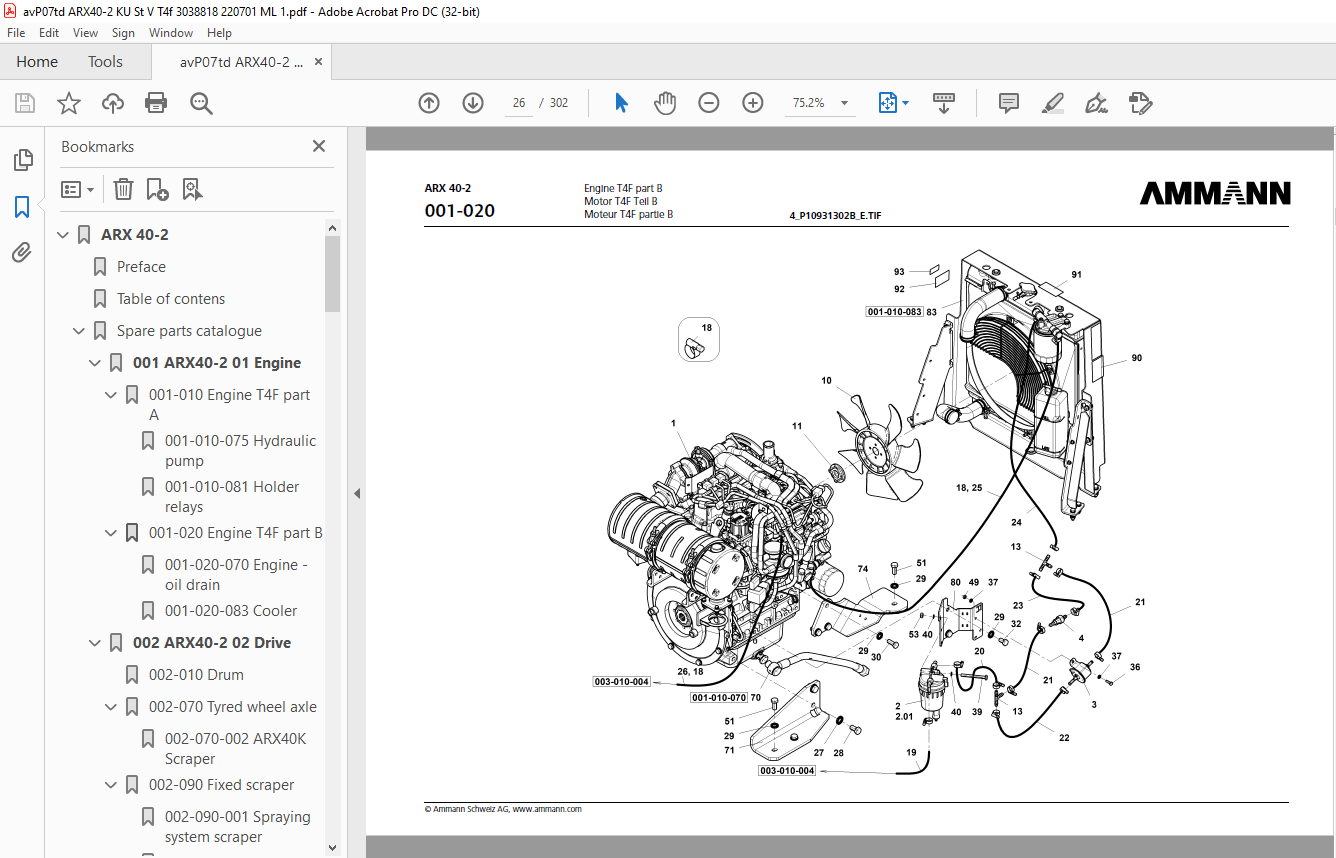Open the Help menu
The image size is (1336, 858).
219,33
